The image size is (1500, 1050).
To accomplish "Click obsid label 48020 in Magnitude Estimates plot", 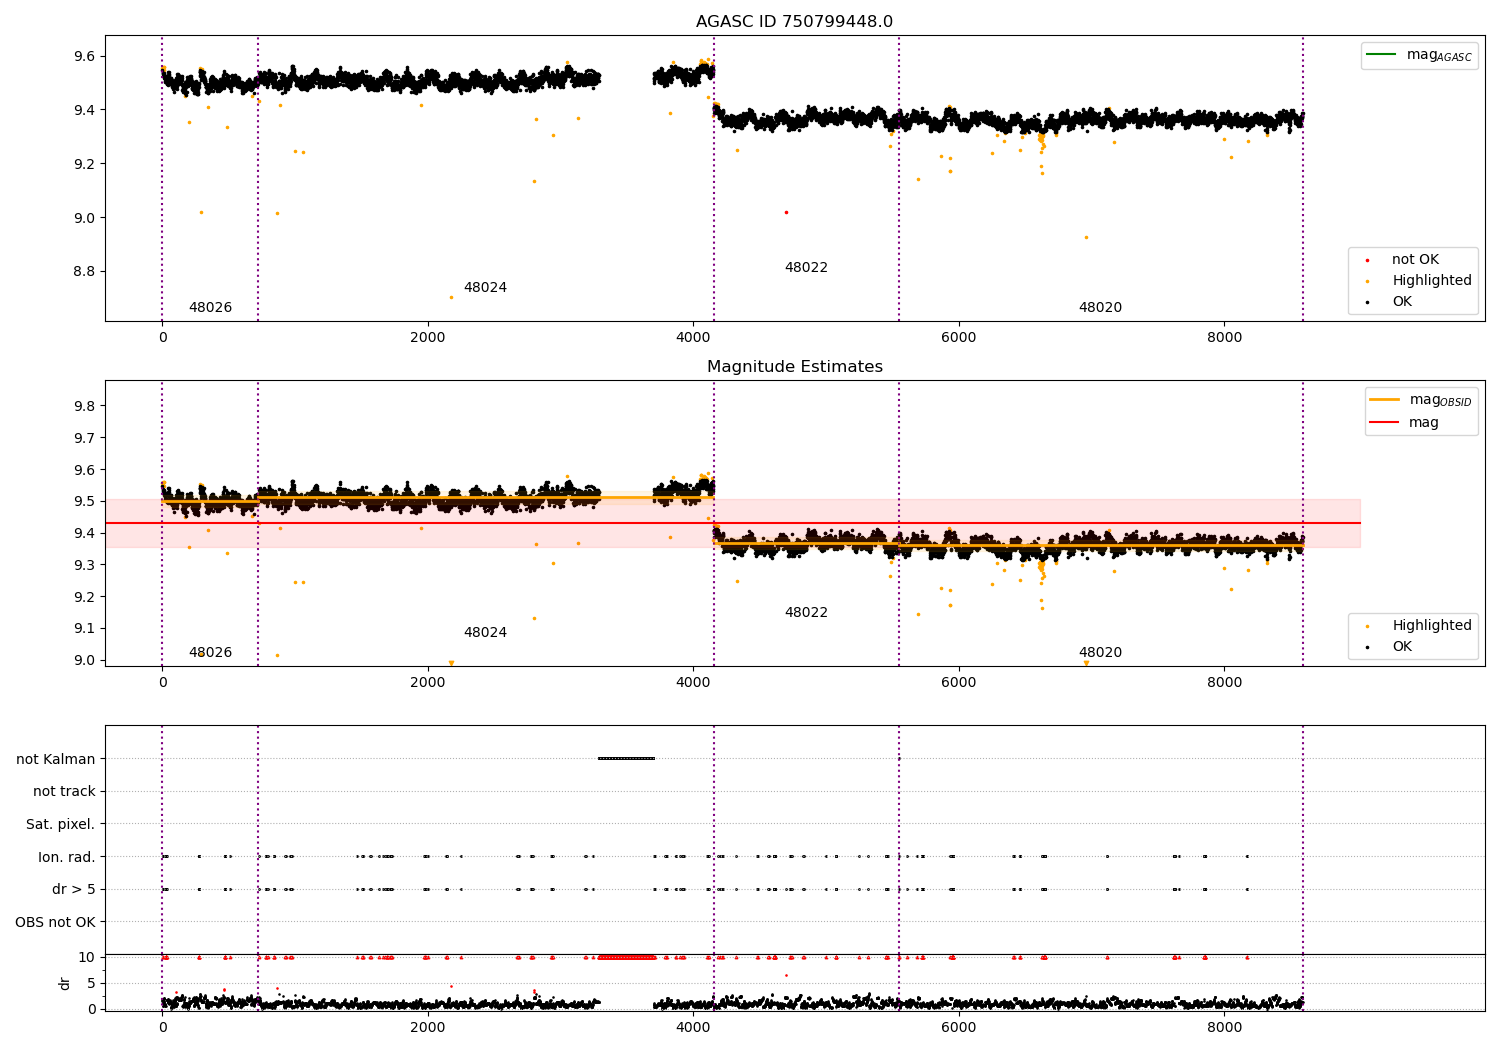I will coord(1100,653).
